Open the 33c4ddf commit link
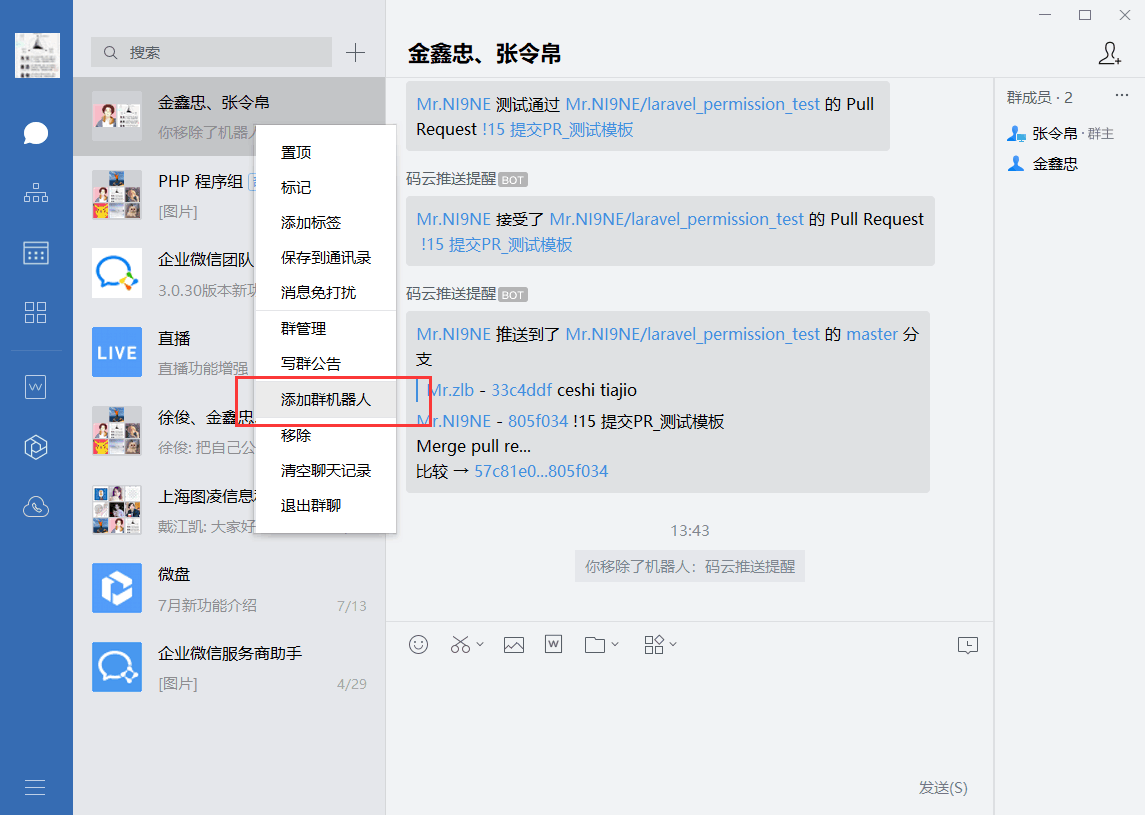This screenshot has height=815, width=1145. (521, 390)
